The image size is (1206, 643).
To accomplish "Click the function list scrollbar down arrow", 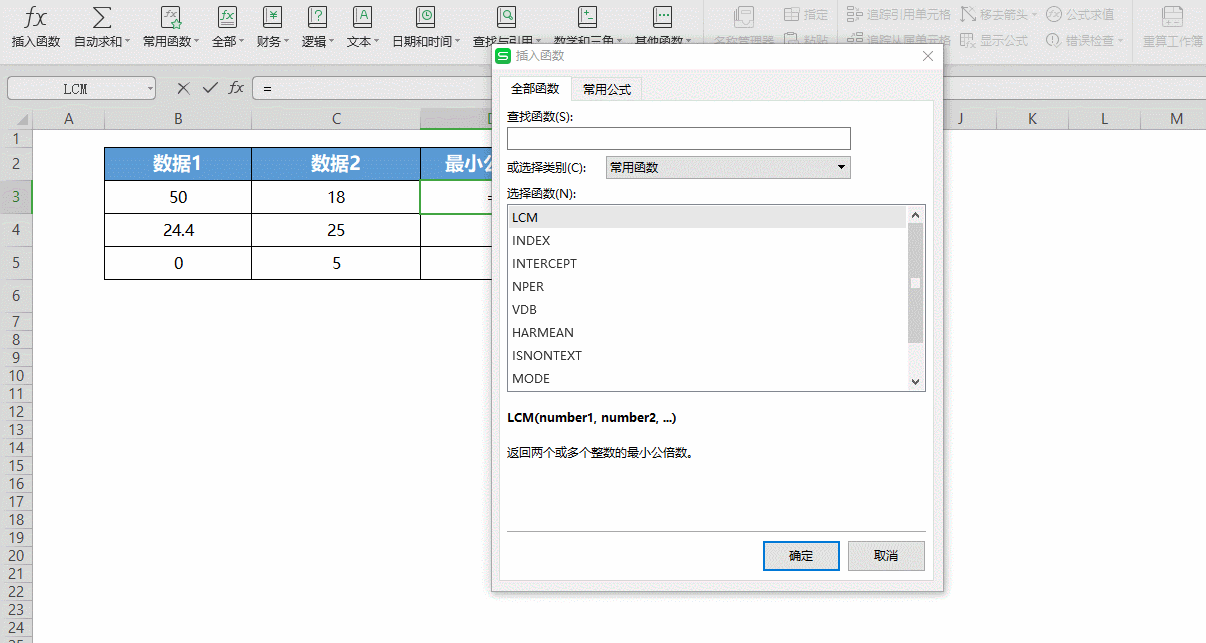I will coord(915,381).
